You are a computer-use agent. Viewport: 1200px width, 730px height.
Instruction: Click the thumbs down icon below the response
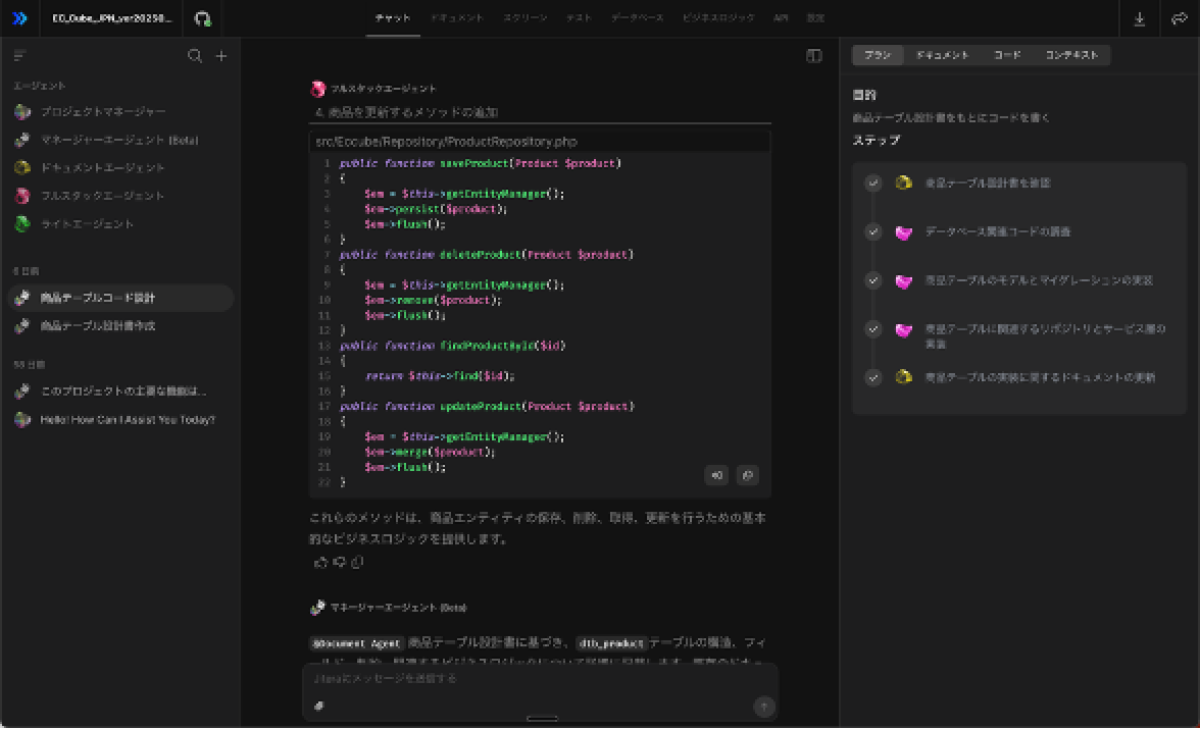pos(339,562)
